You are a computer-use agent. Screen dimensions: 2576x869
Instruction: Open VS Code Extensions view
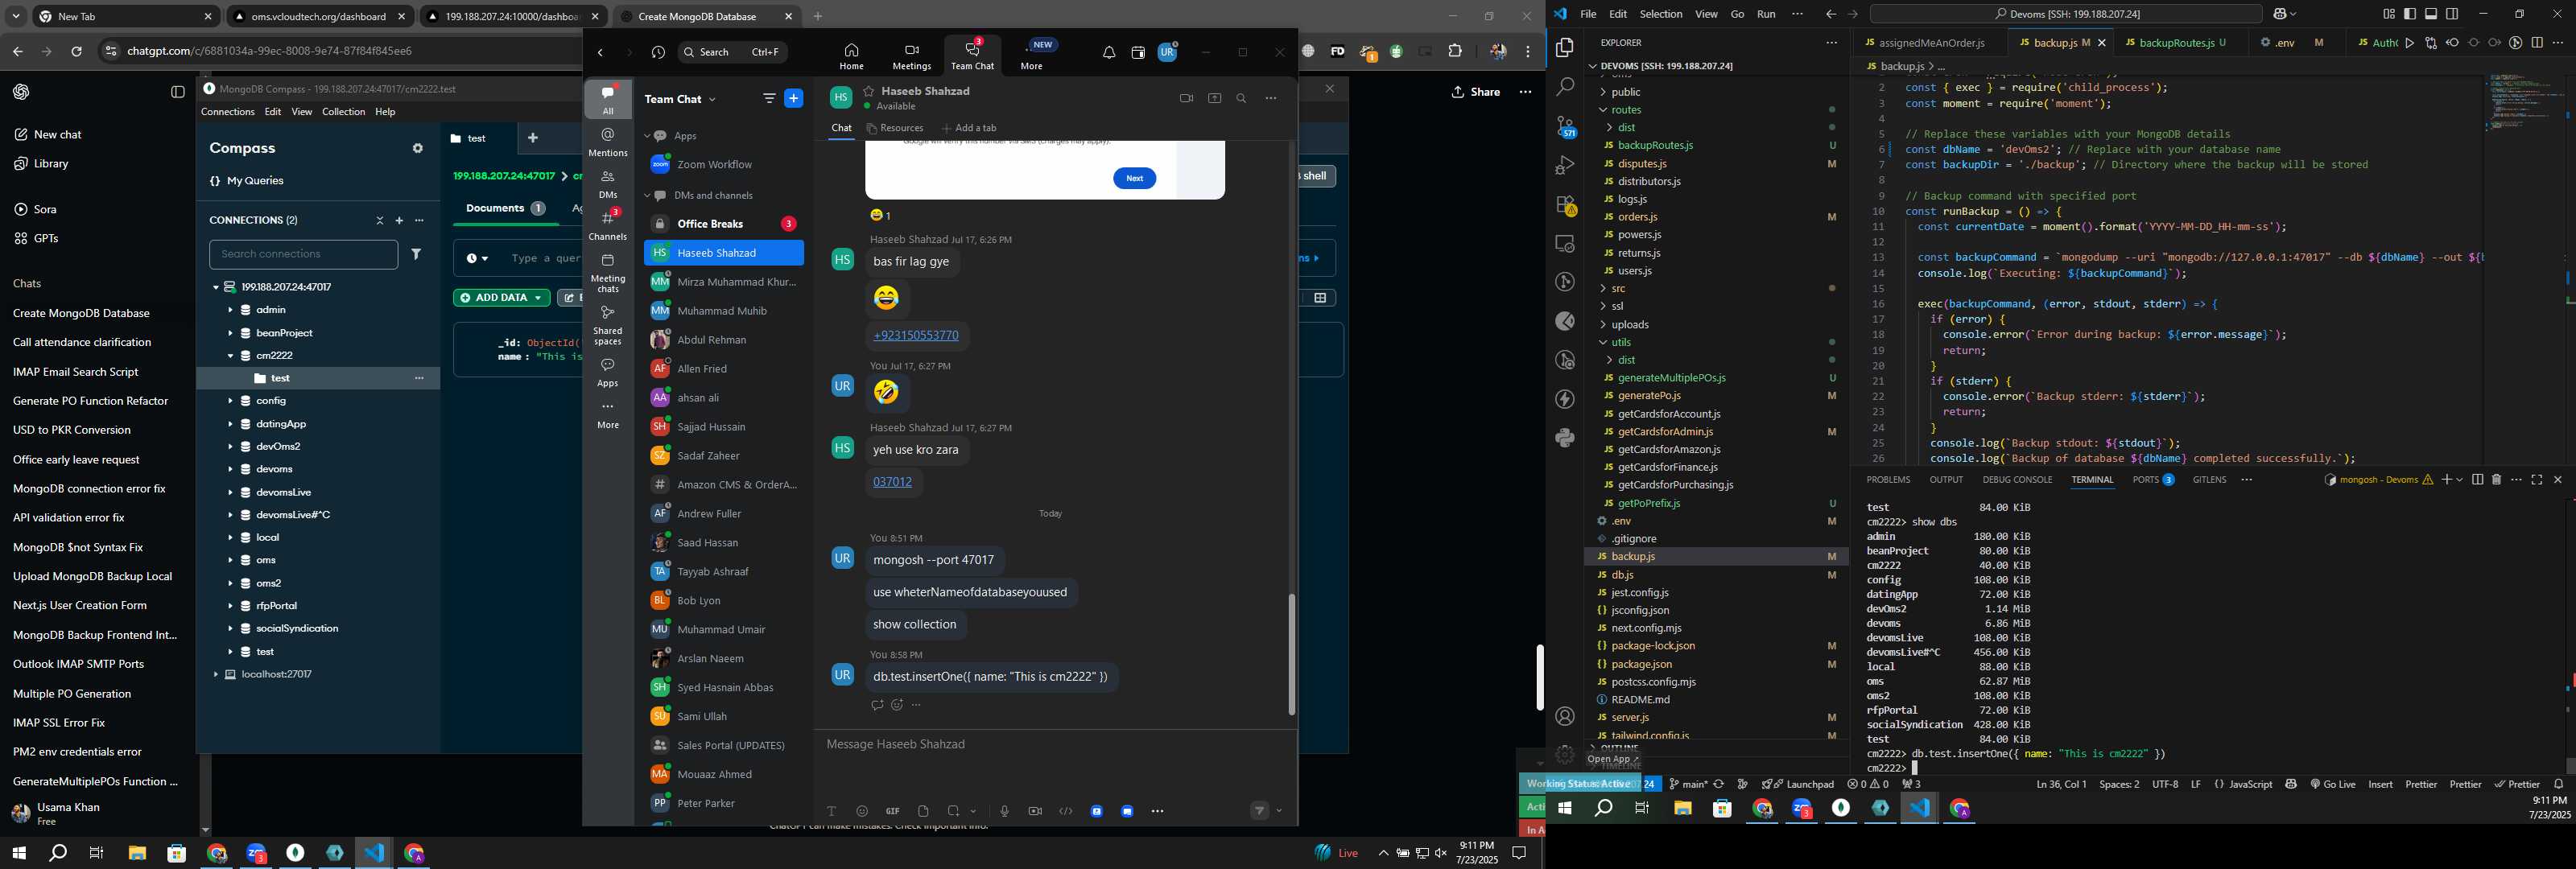point(1565,205)
